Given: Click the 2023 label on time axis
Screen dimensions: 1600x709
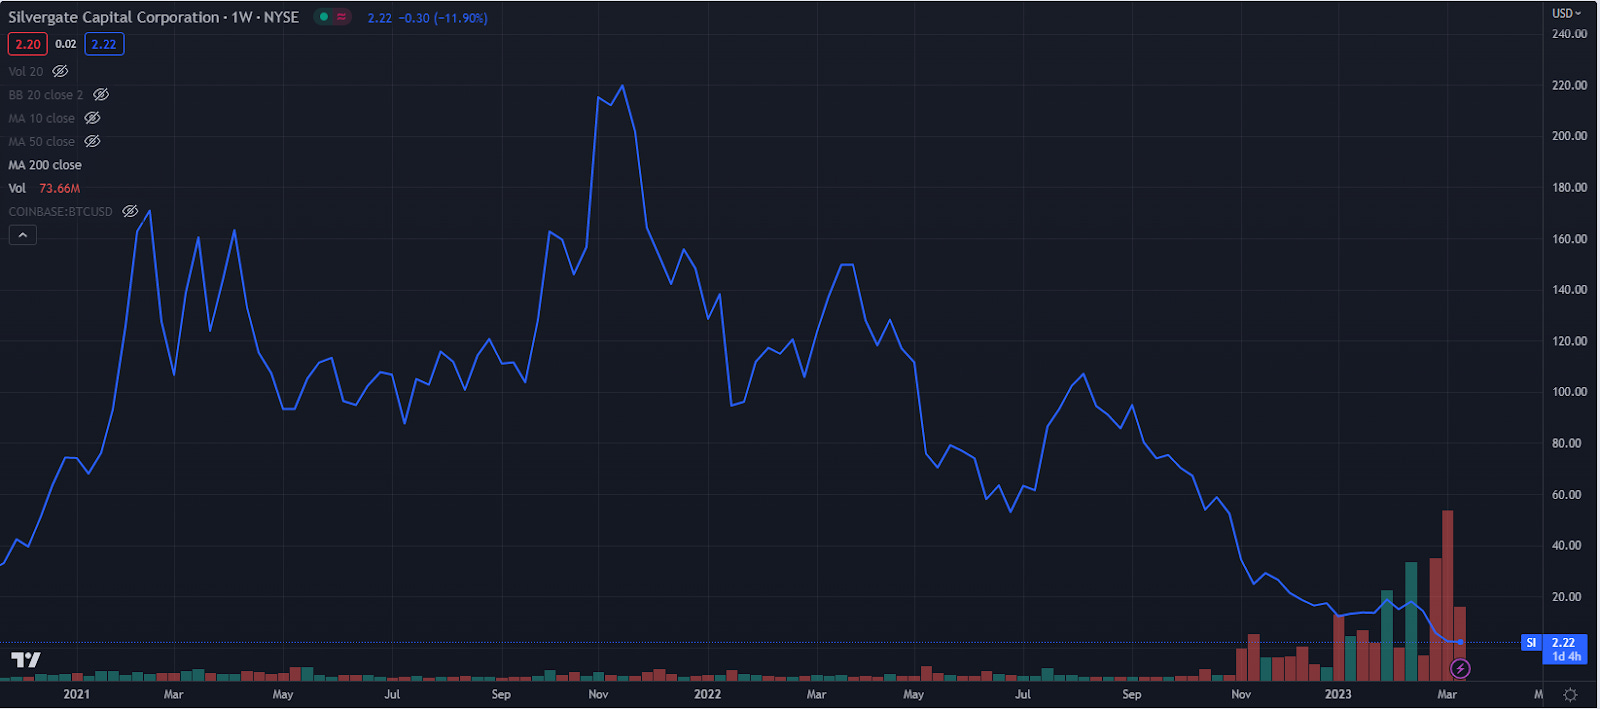Looking at the screenshot, I should click(x=1338, y=694).
